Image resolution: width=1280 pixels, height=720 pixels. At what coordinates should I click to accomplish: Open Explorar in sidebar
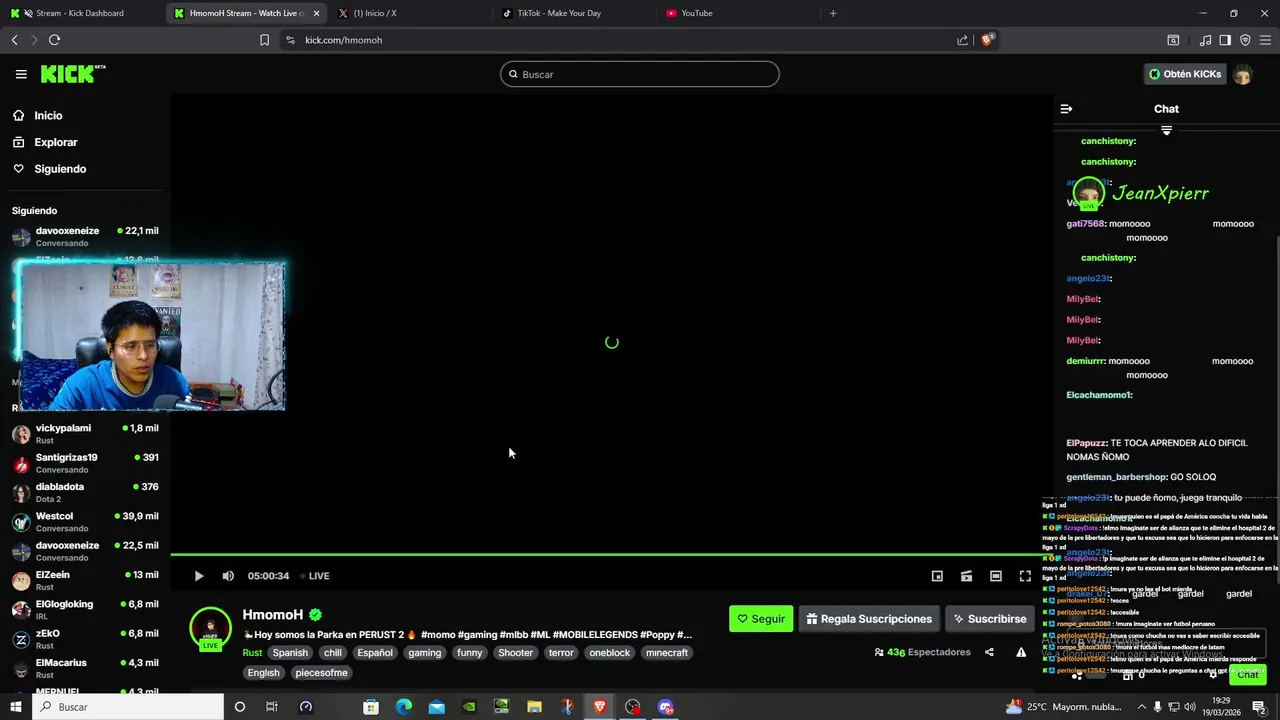(55, 142)
